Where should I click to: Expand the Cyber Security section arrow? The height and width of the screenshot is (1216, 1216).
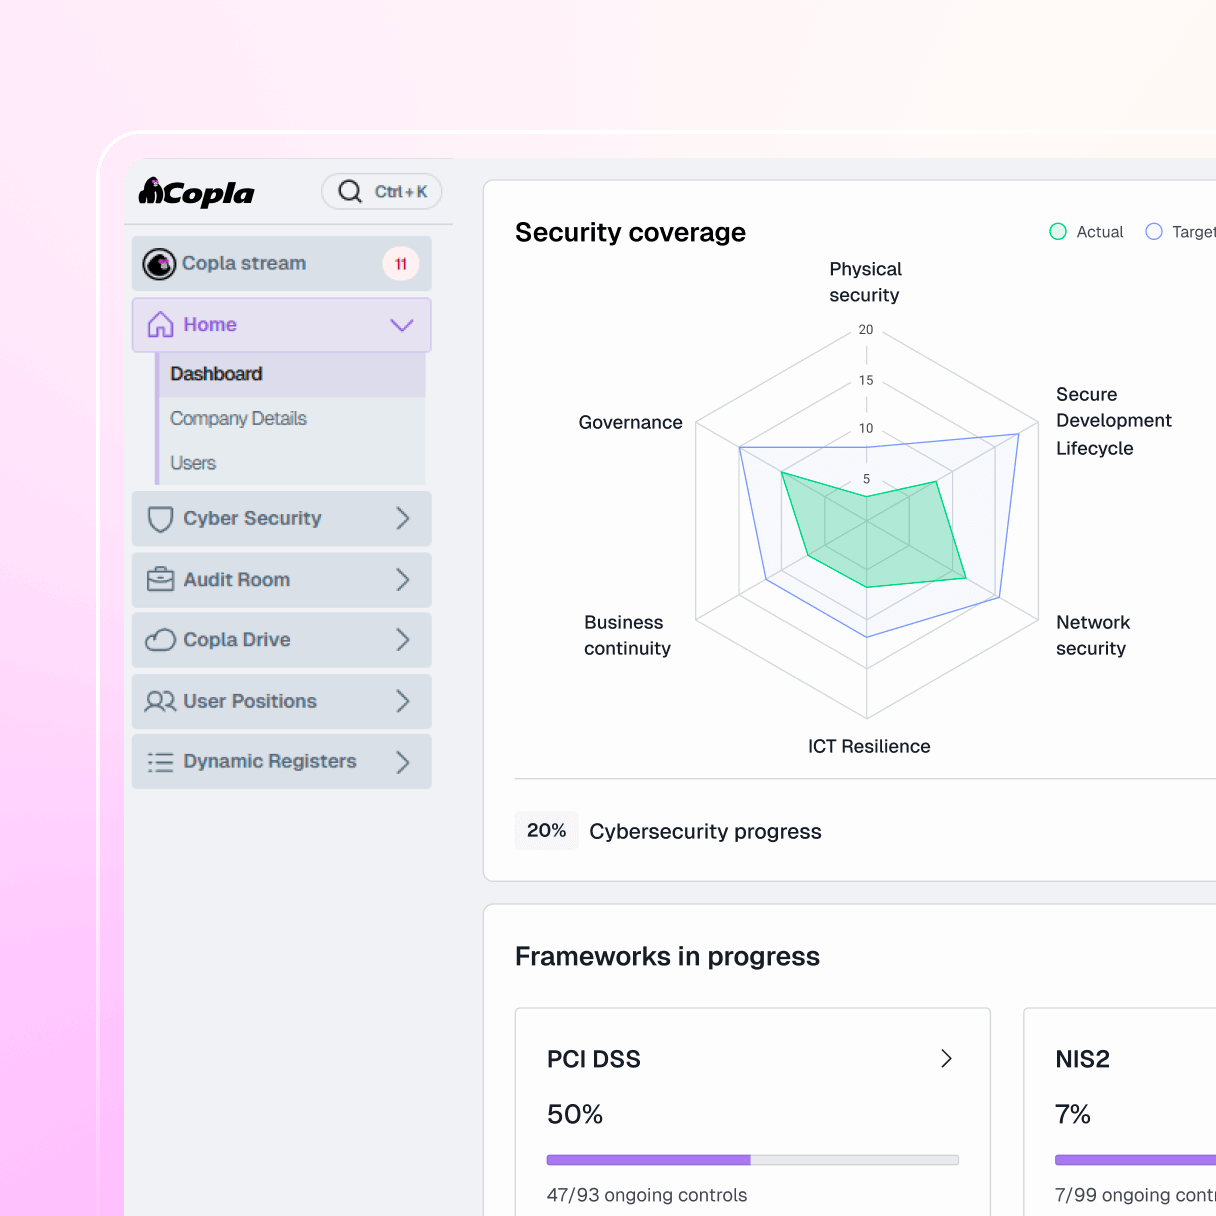[403, 518]
